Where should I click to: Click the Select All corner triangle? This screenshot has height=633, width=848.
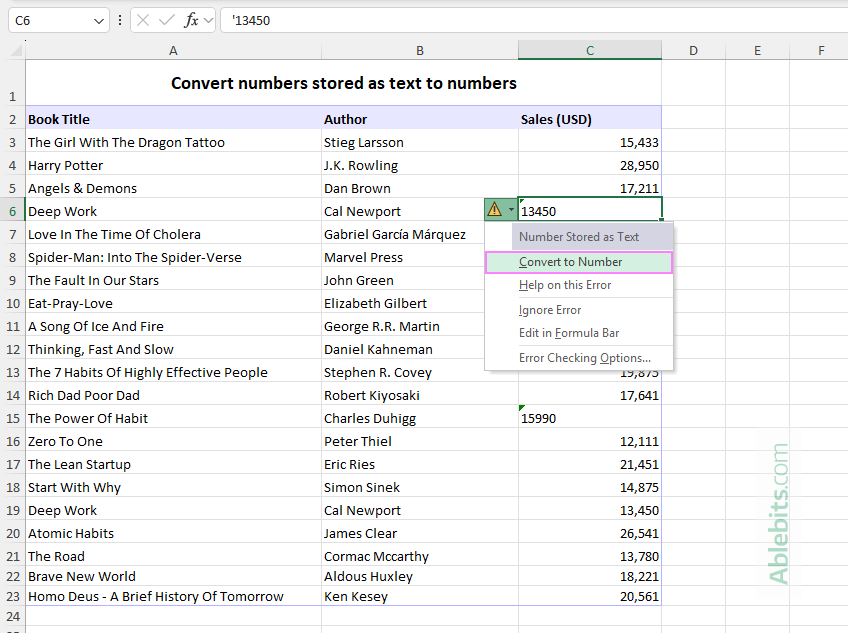point(16,50)
